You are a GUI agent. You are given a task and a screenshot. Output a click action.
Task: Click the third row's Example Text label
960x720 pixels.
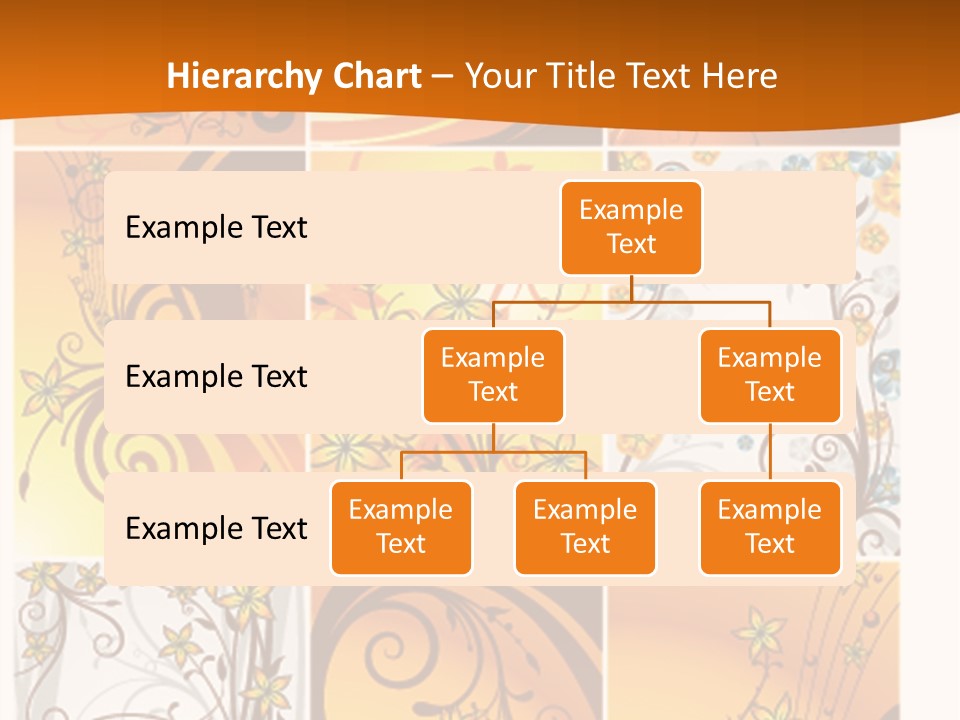click(216, 528)
